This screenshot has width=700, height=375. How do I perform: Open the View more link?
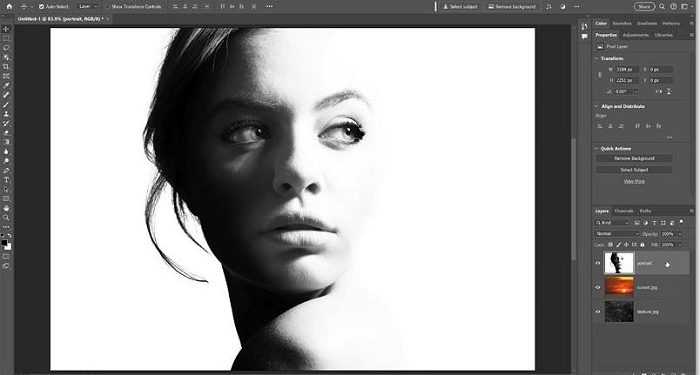[x=634, y=181]
